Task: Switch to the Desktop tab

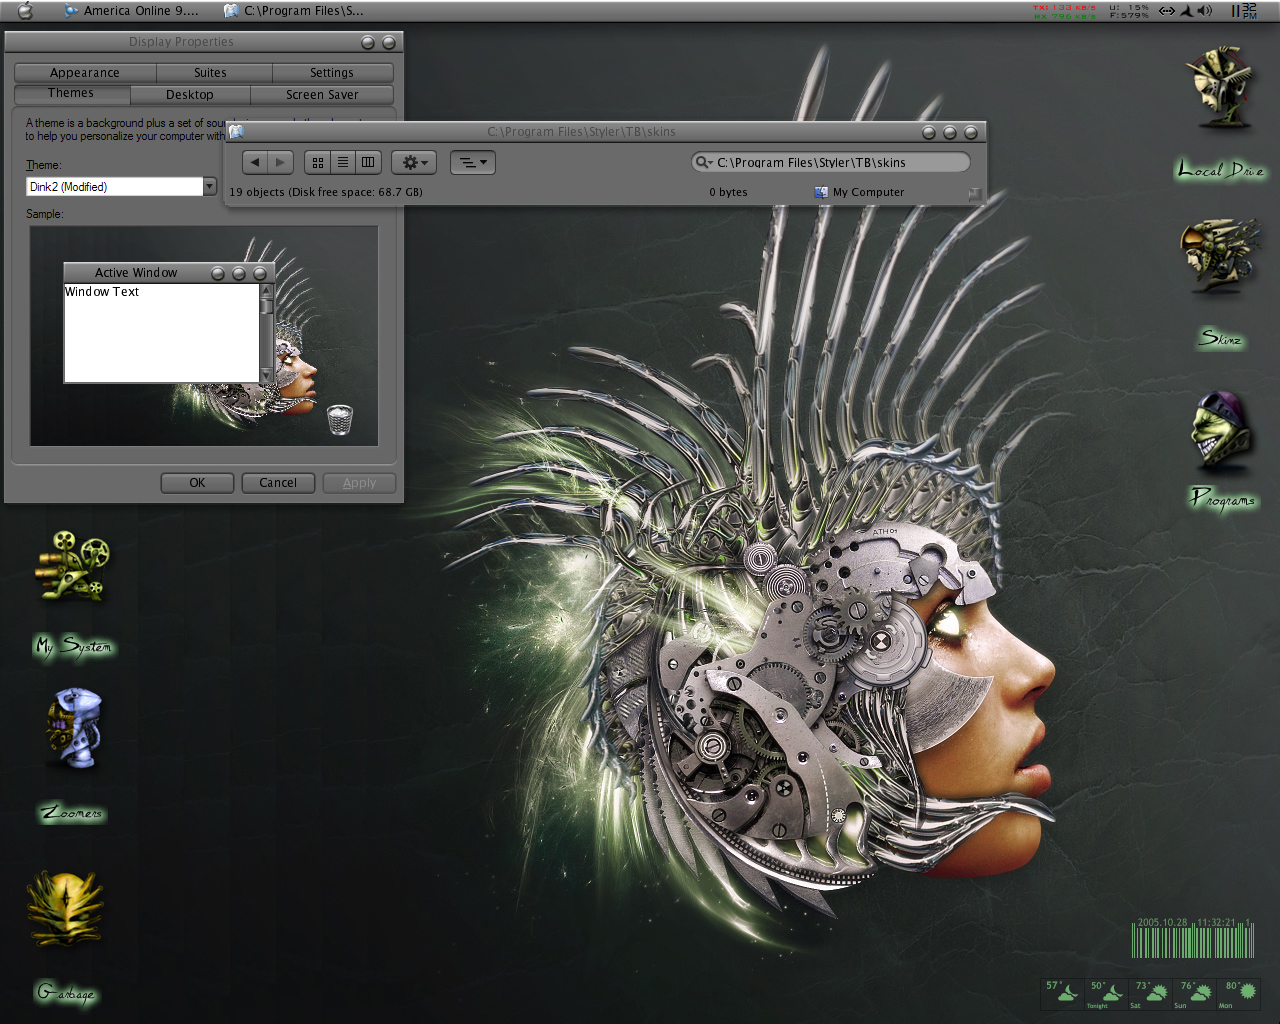Action: tap(190, 95)
